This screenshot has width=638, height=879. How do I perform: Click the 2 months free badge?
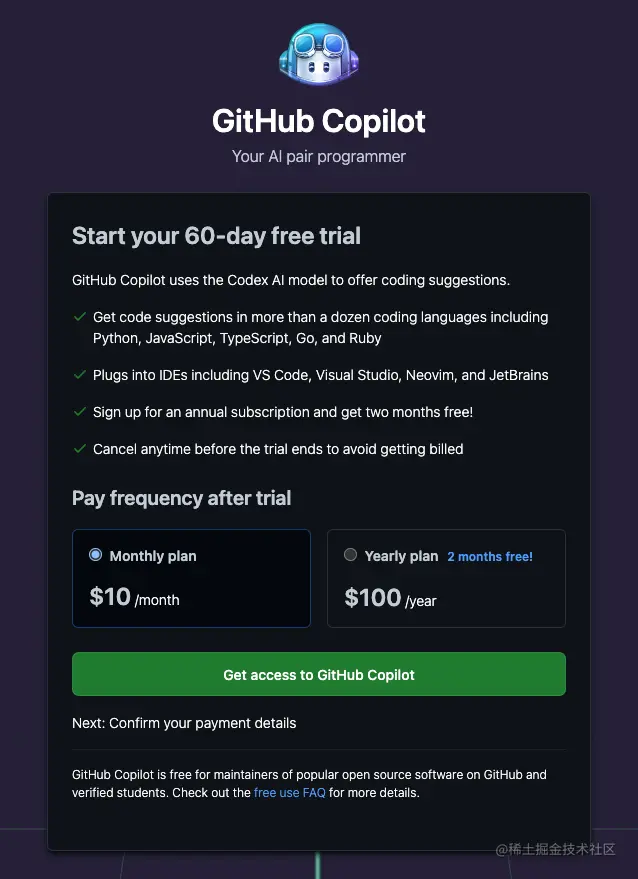490,556
